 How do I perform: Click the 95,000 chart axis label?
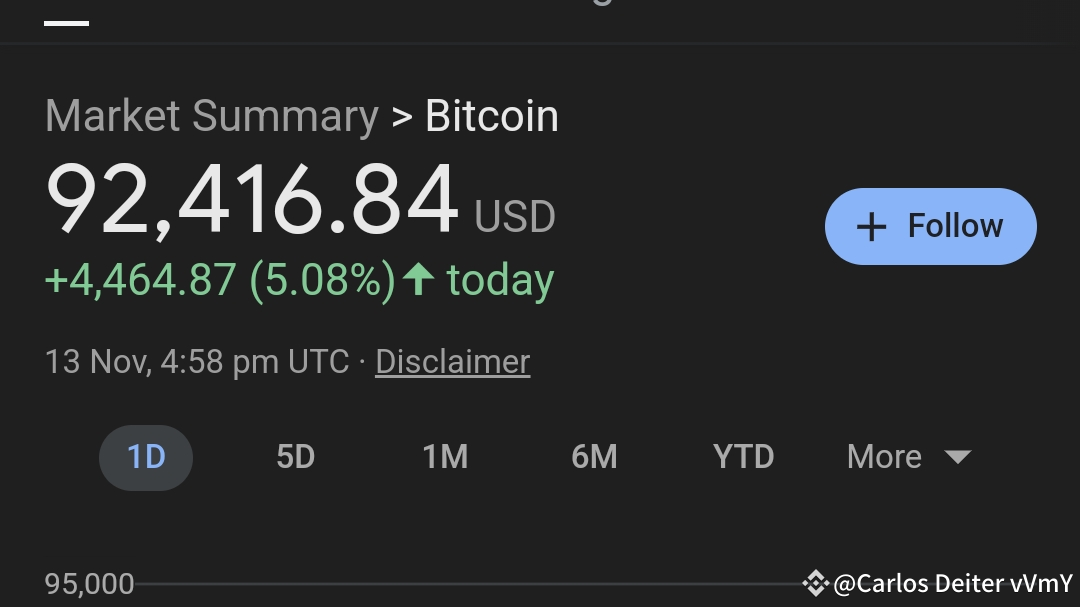pyautogui.click(x=90, y=584)
